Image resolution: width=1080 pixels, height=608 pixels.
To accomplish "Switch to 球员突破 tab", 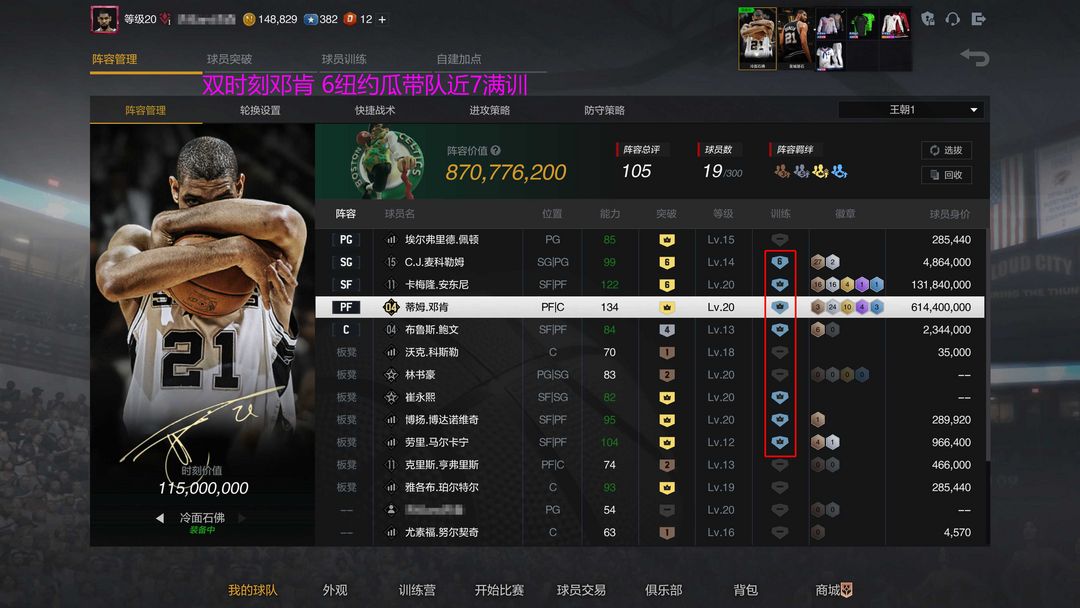I will pos(229,59).
